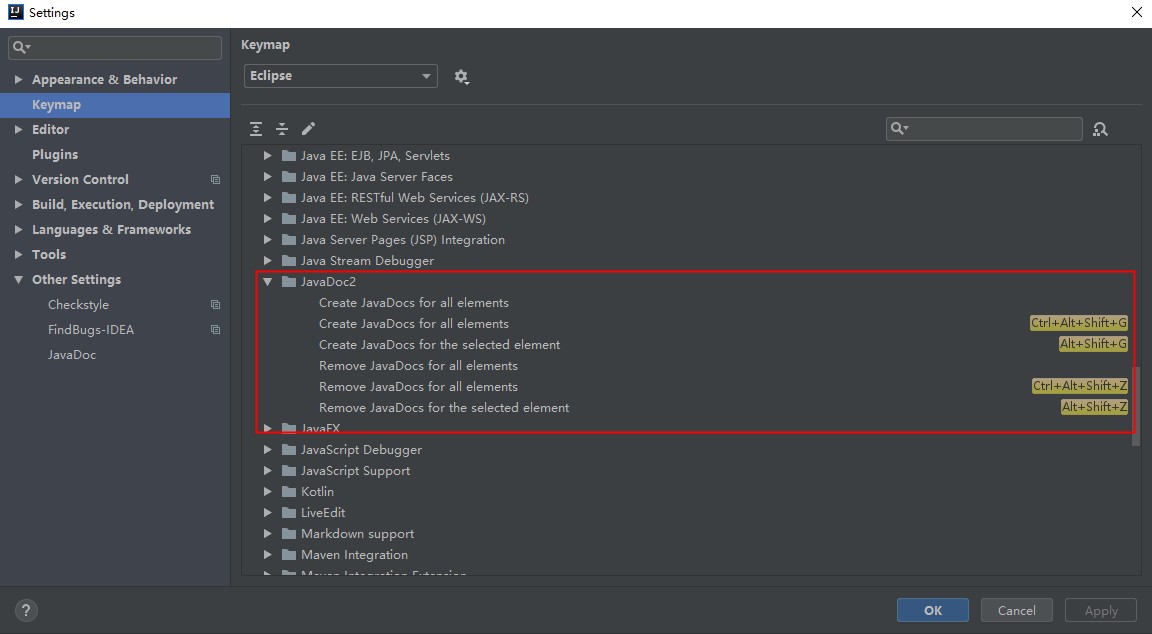Expand the Kotlin folder node
This screenshot has height=634, width=1152.
(268, 492)
